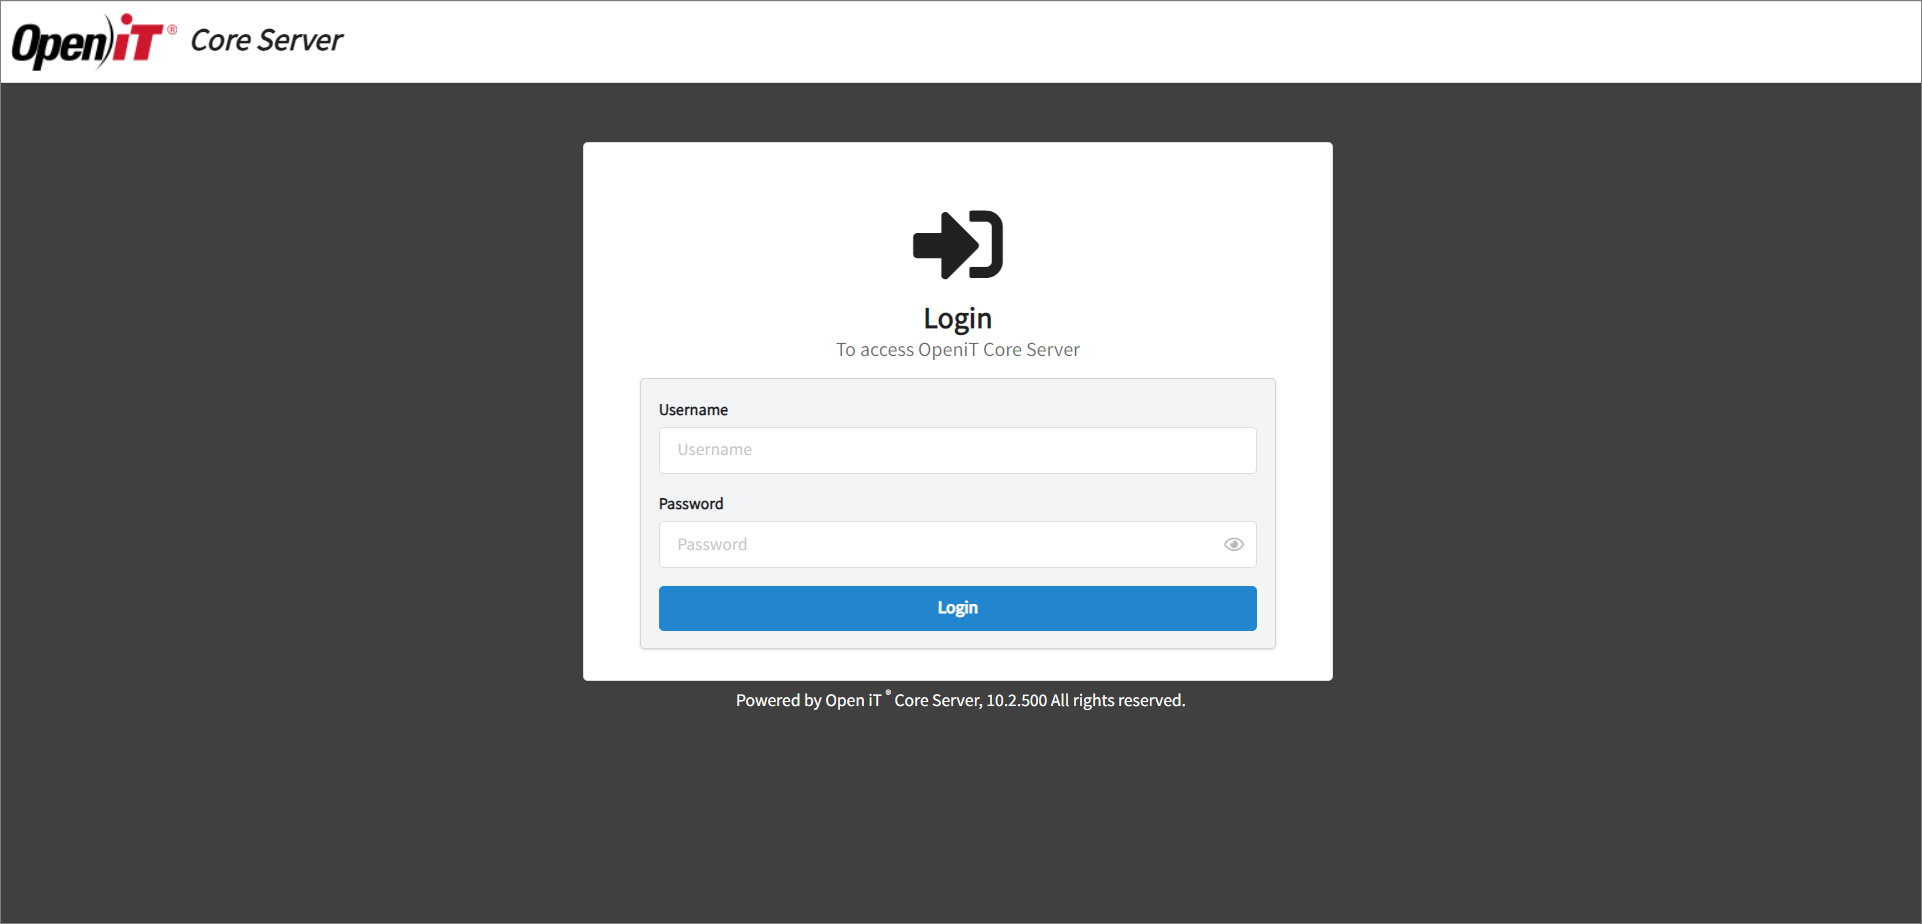This screenshot has width=1922, height=924.
Task: Toggle password visibility with the eye control
Action: click(1233, 544)
